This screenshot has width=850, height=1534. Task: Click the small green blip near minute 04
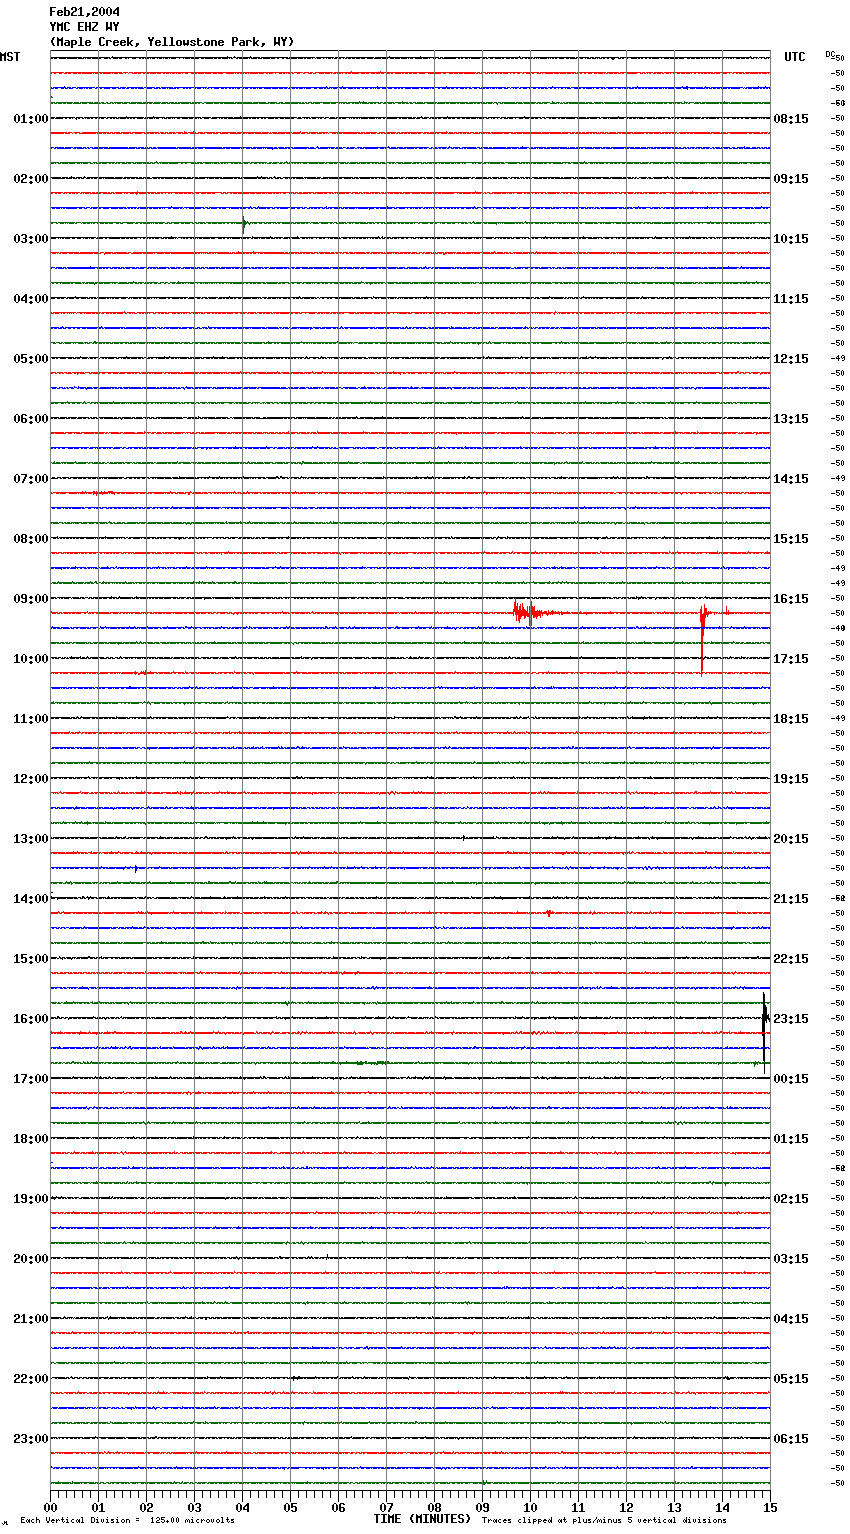[244, 224]
